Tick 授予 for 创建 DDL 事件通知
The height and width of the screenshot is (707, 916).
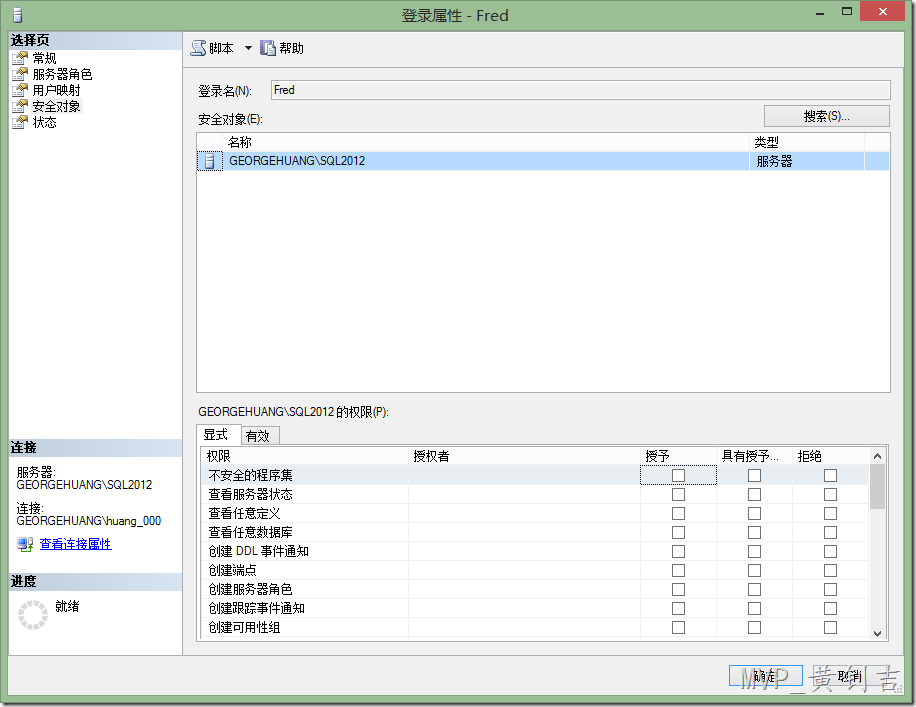[x=678, y=552]
